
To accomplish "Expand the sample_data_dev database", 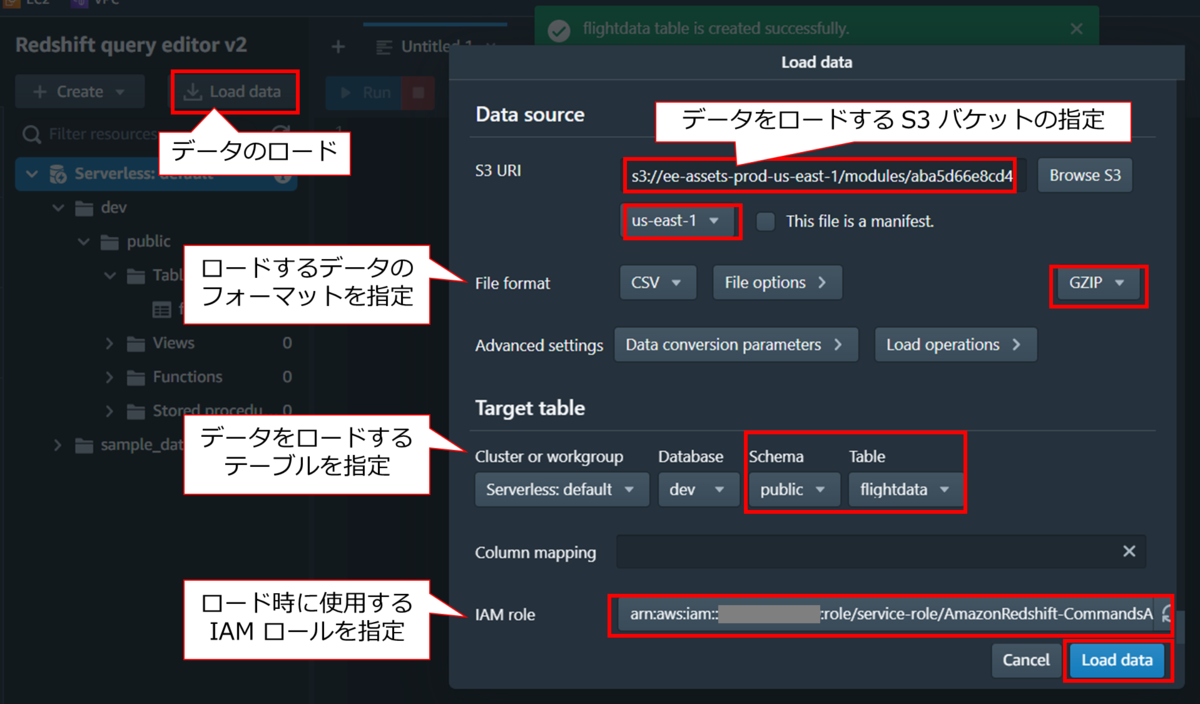I will 58,446.
